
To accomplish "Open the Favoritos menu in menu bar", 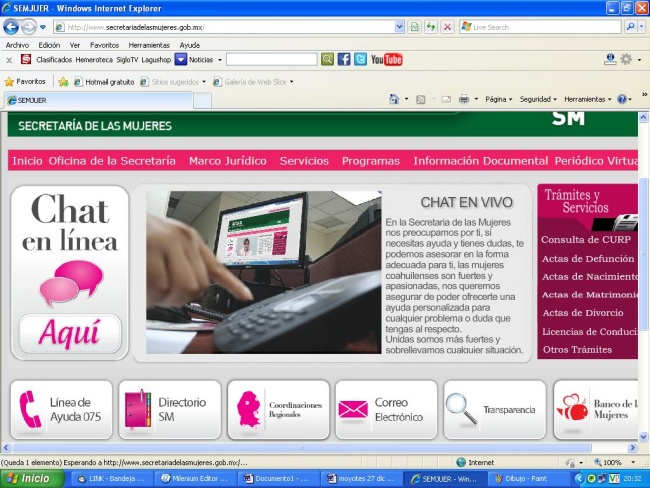I will 104,45.
